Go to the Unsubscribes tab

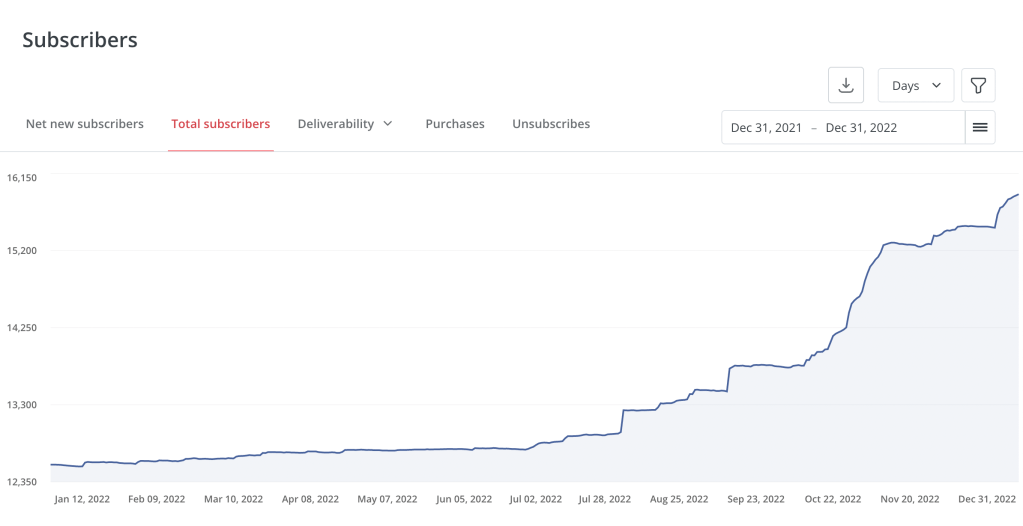(x=551, y=124)
